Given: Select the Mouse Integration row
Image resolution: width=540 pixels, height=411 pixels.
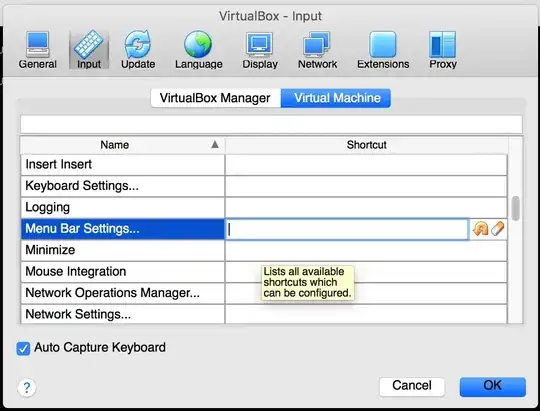Looking at the screenshot, I should (123, 272).
